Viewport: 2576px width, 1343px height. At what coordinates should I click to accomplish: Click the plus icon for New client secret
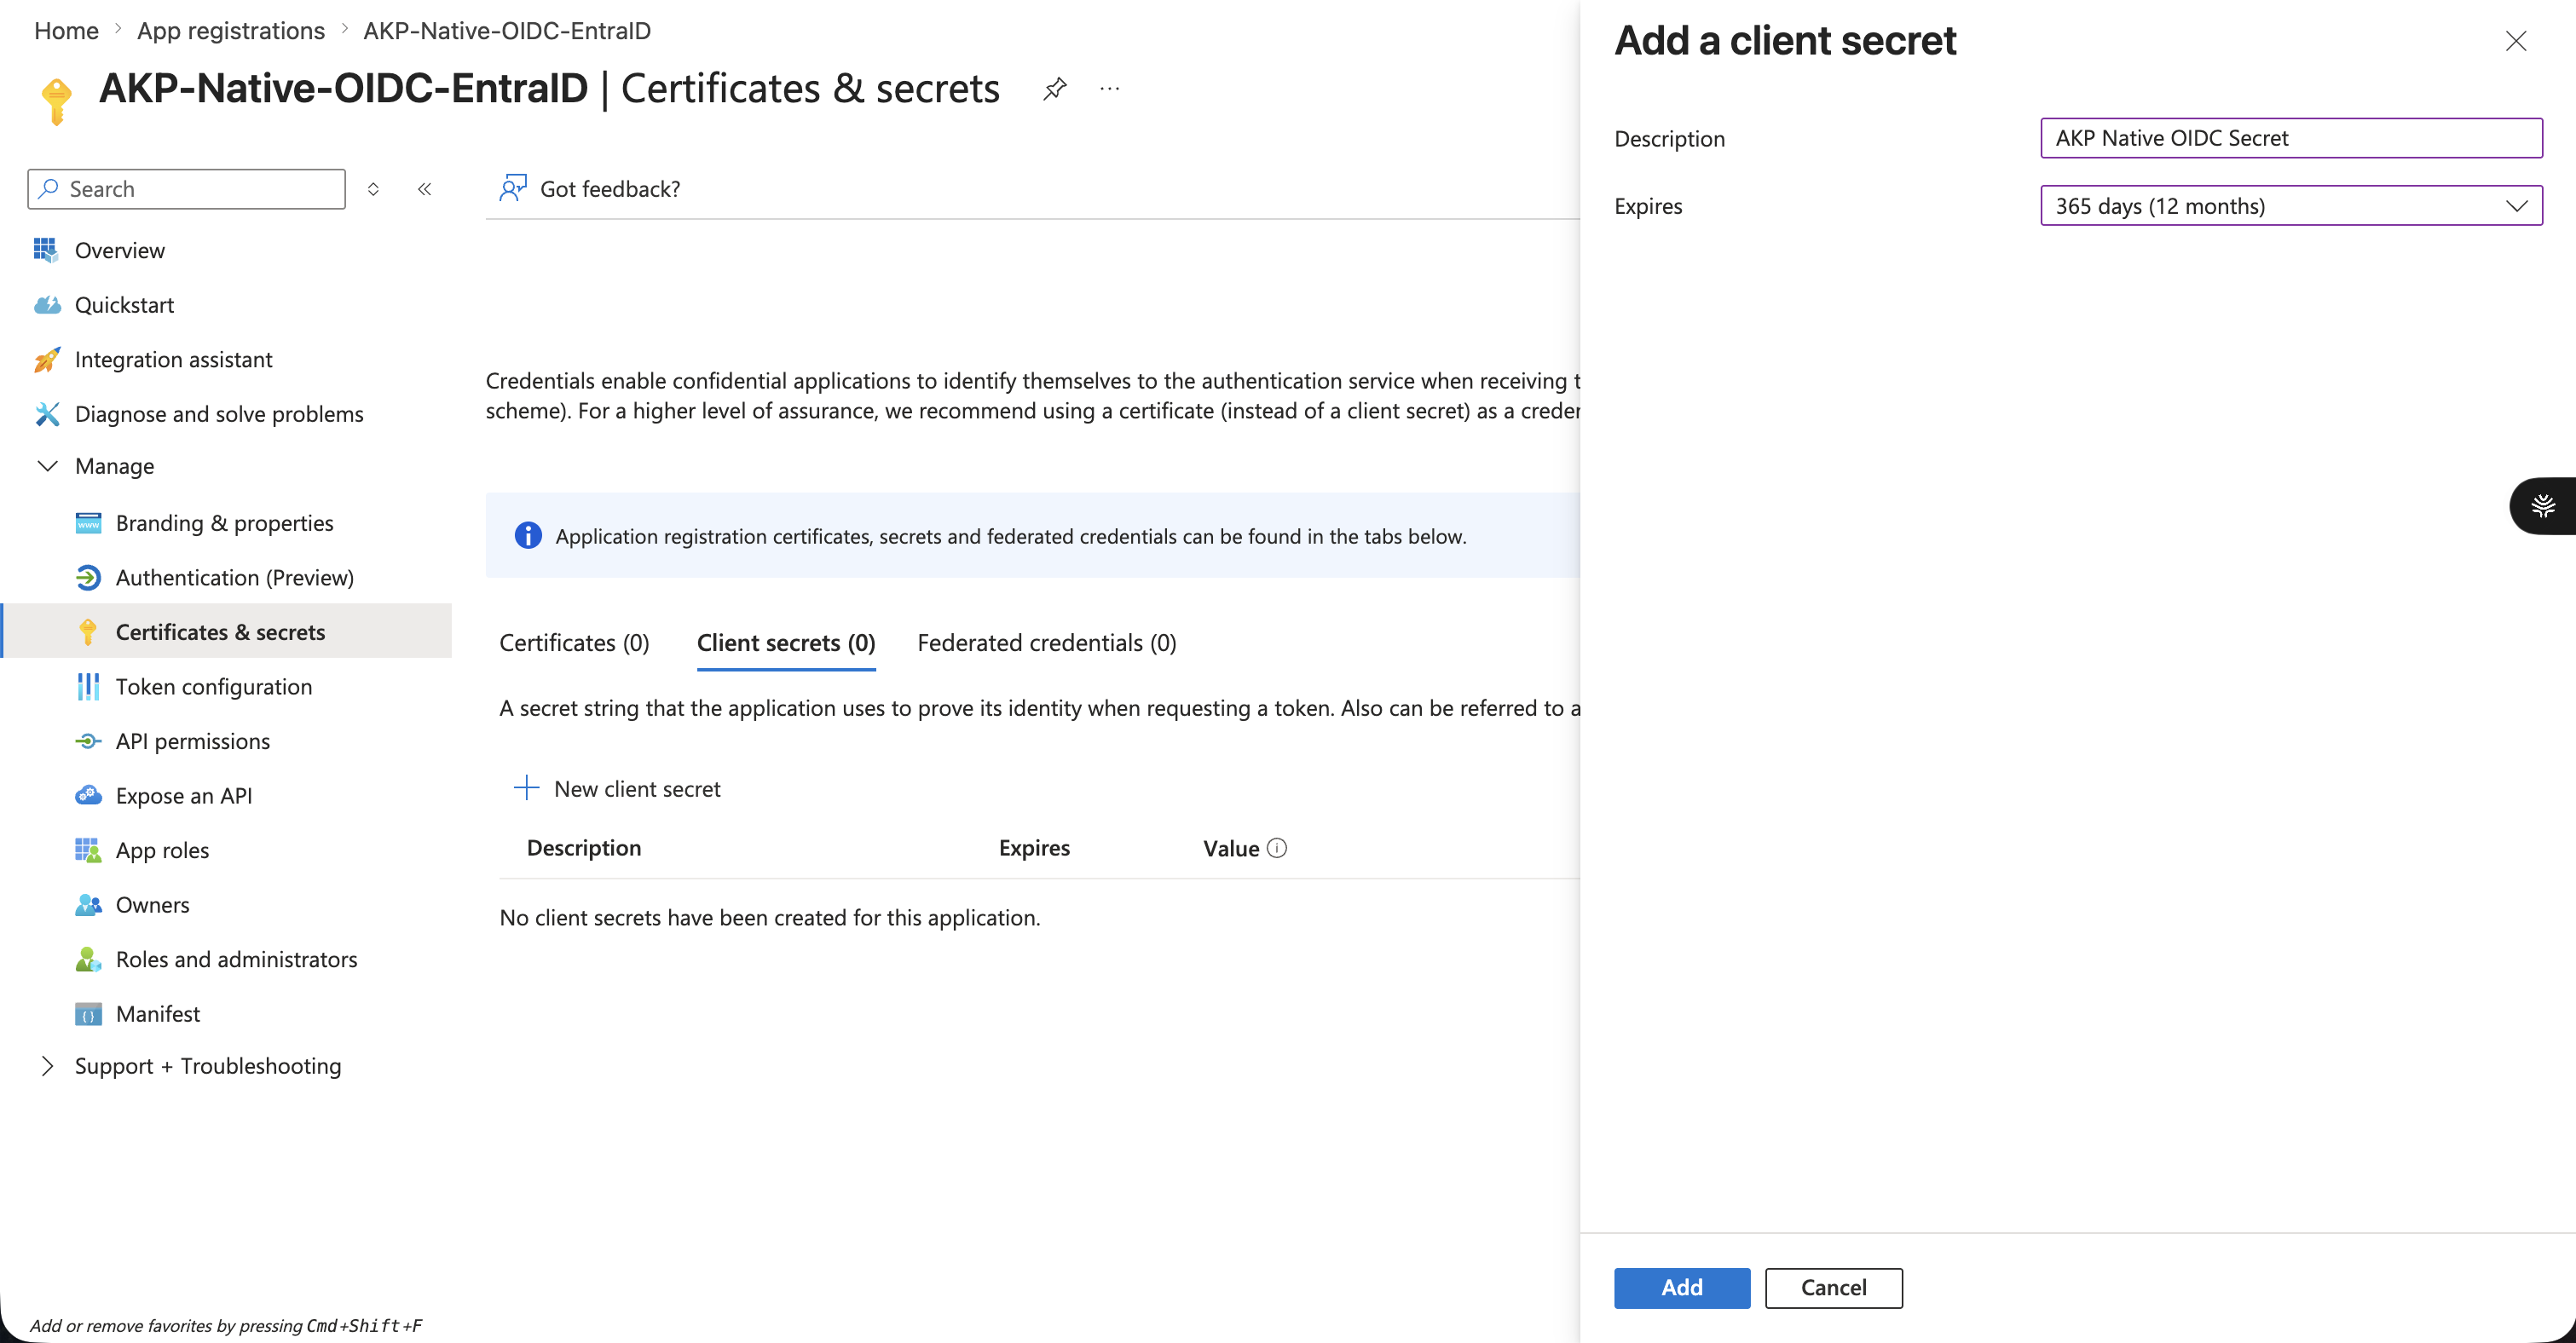pos(526,788)
